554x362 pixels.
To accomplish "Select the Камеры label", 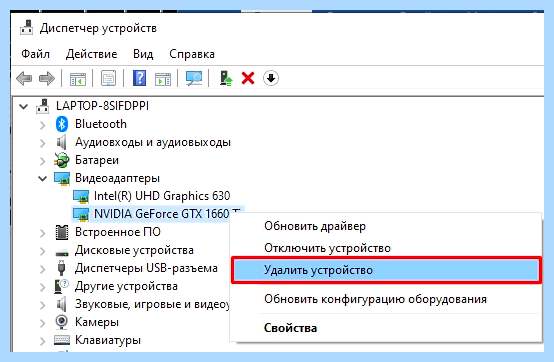I will 97,322.
